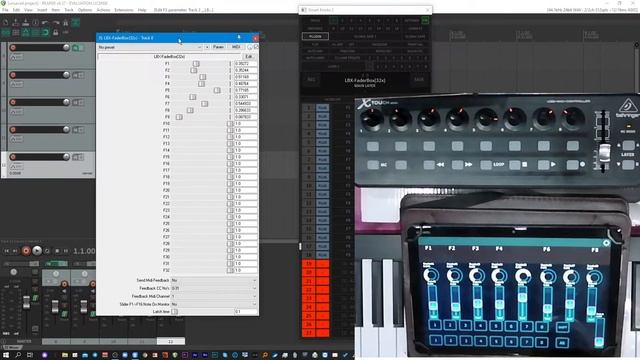Open FX via the green track FX button

[x=76, y=48]
